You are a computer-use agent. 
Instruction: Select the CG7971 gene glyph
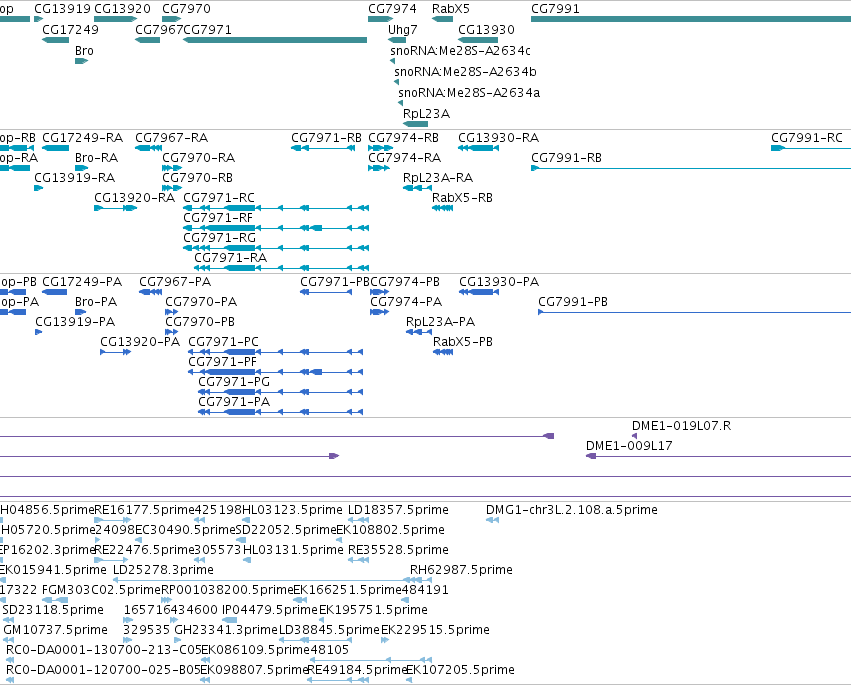pos(275,40)
